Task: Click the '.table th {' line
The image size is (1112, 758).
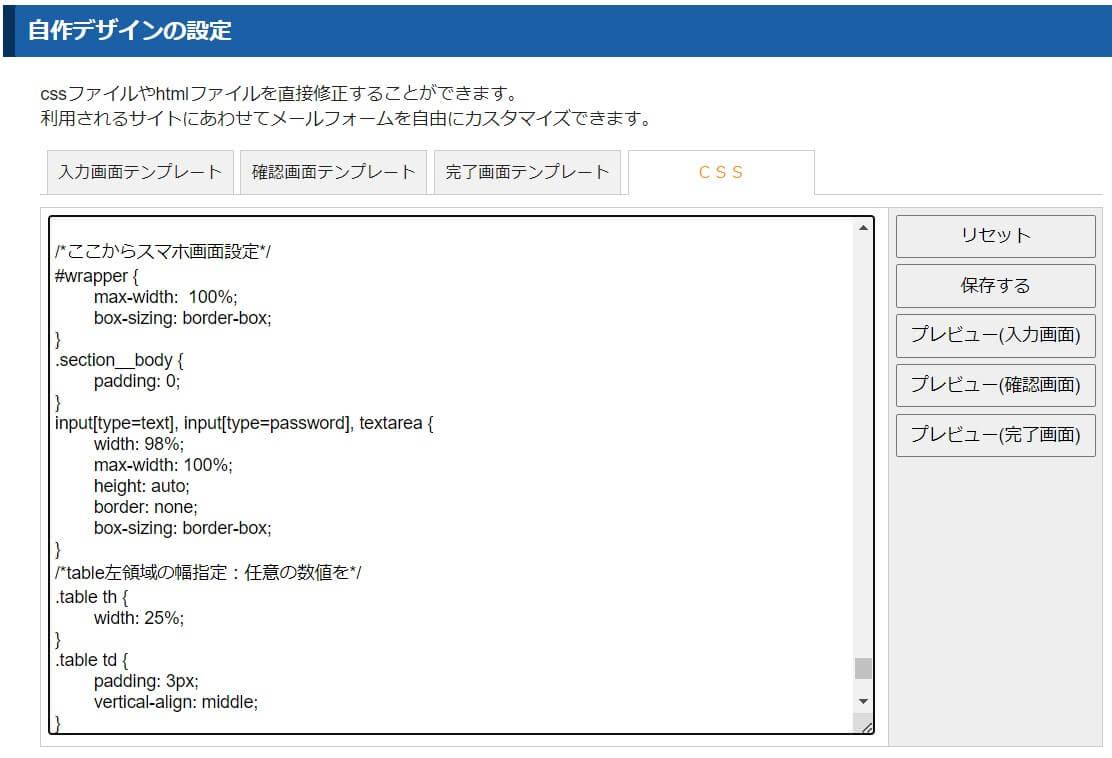Action: click(94, 597)
